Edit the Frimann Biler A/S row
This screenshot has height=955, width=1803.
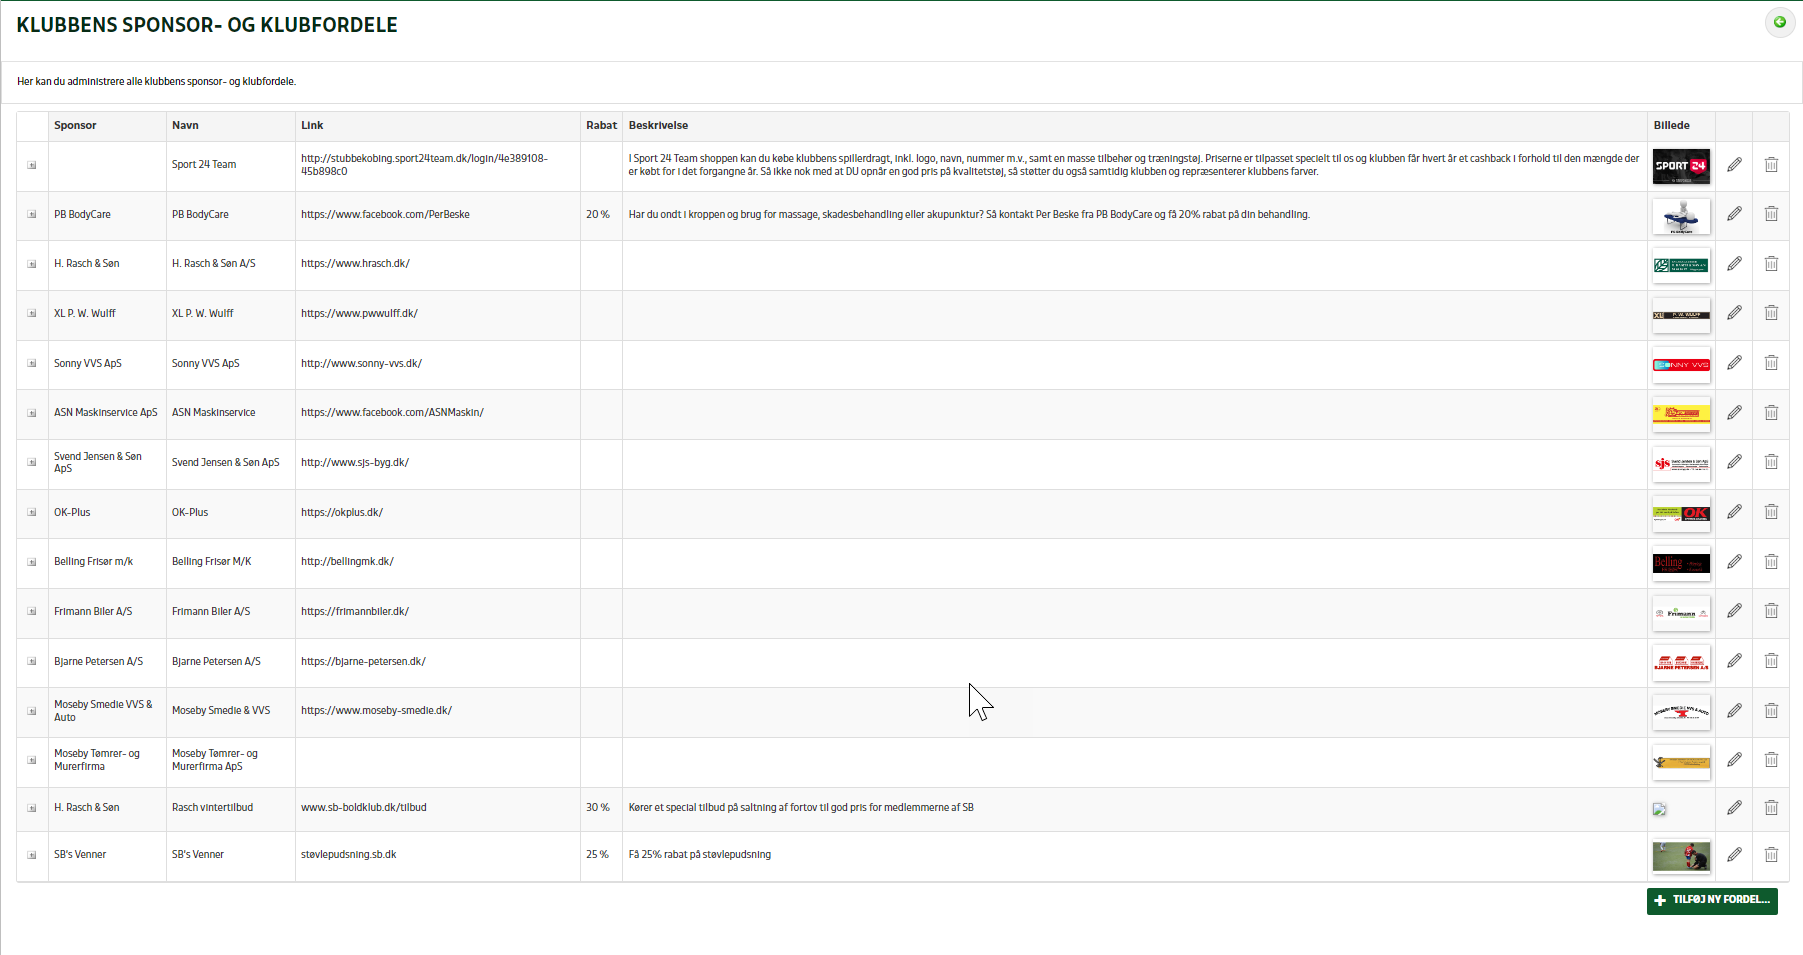point(1734,610)
